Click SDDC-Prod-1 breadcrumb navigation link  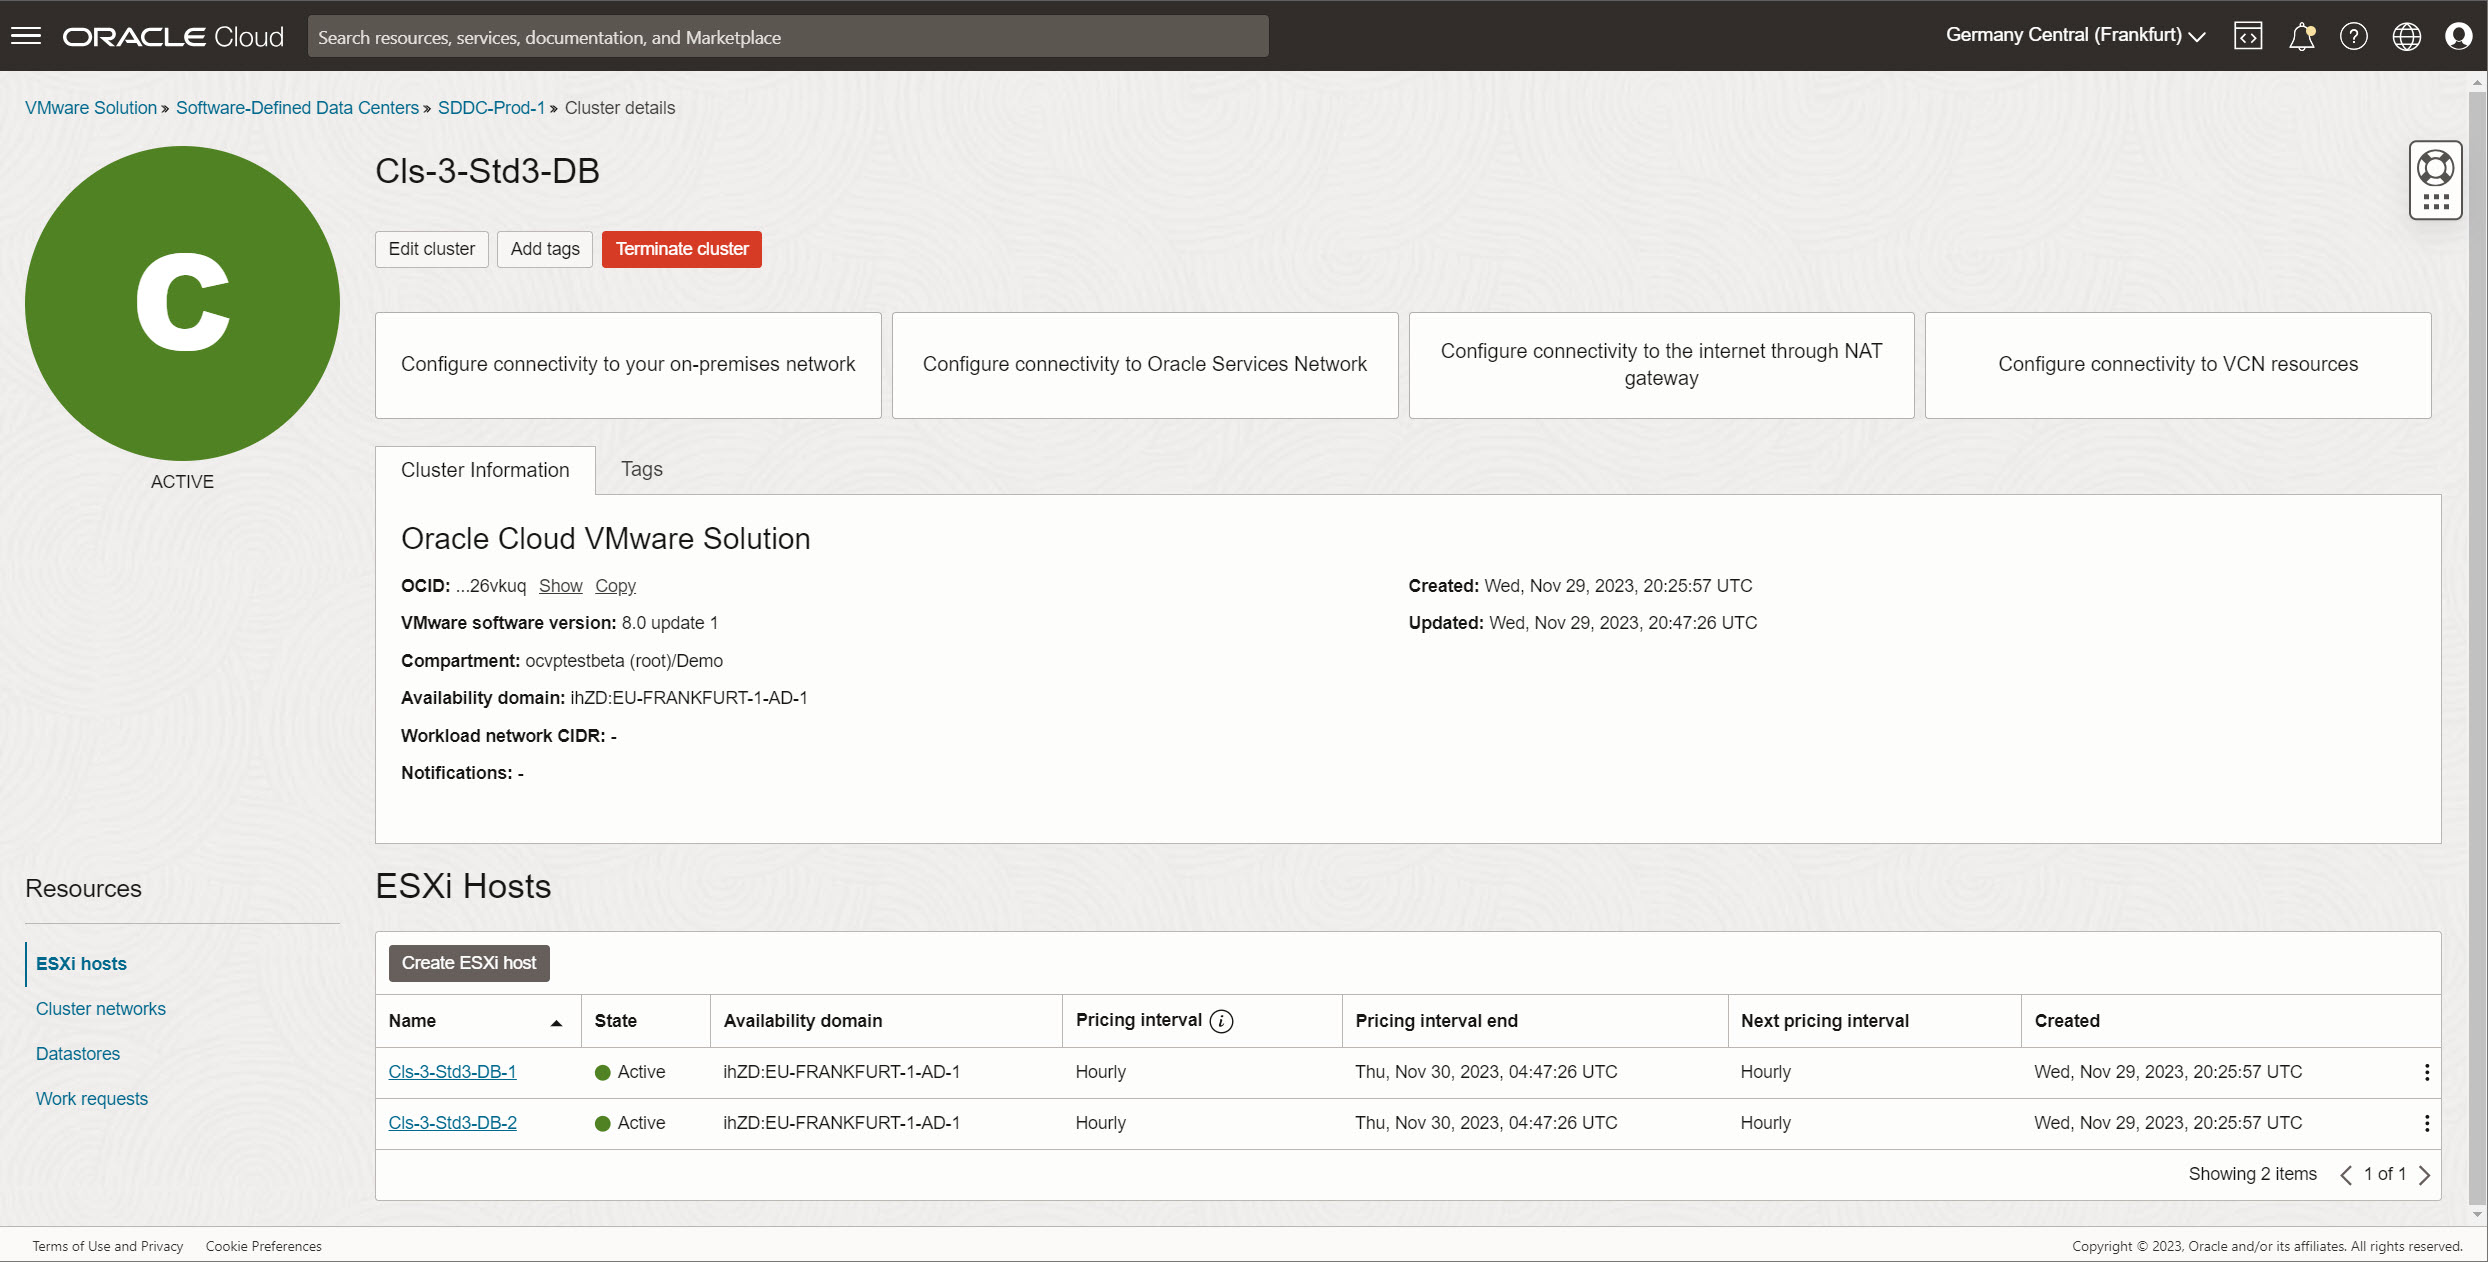point(491,106)
